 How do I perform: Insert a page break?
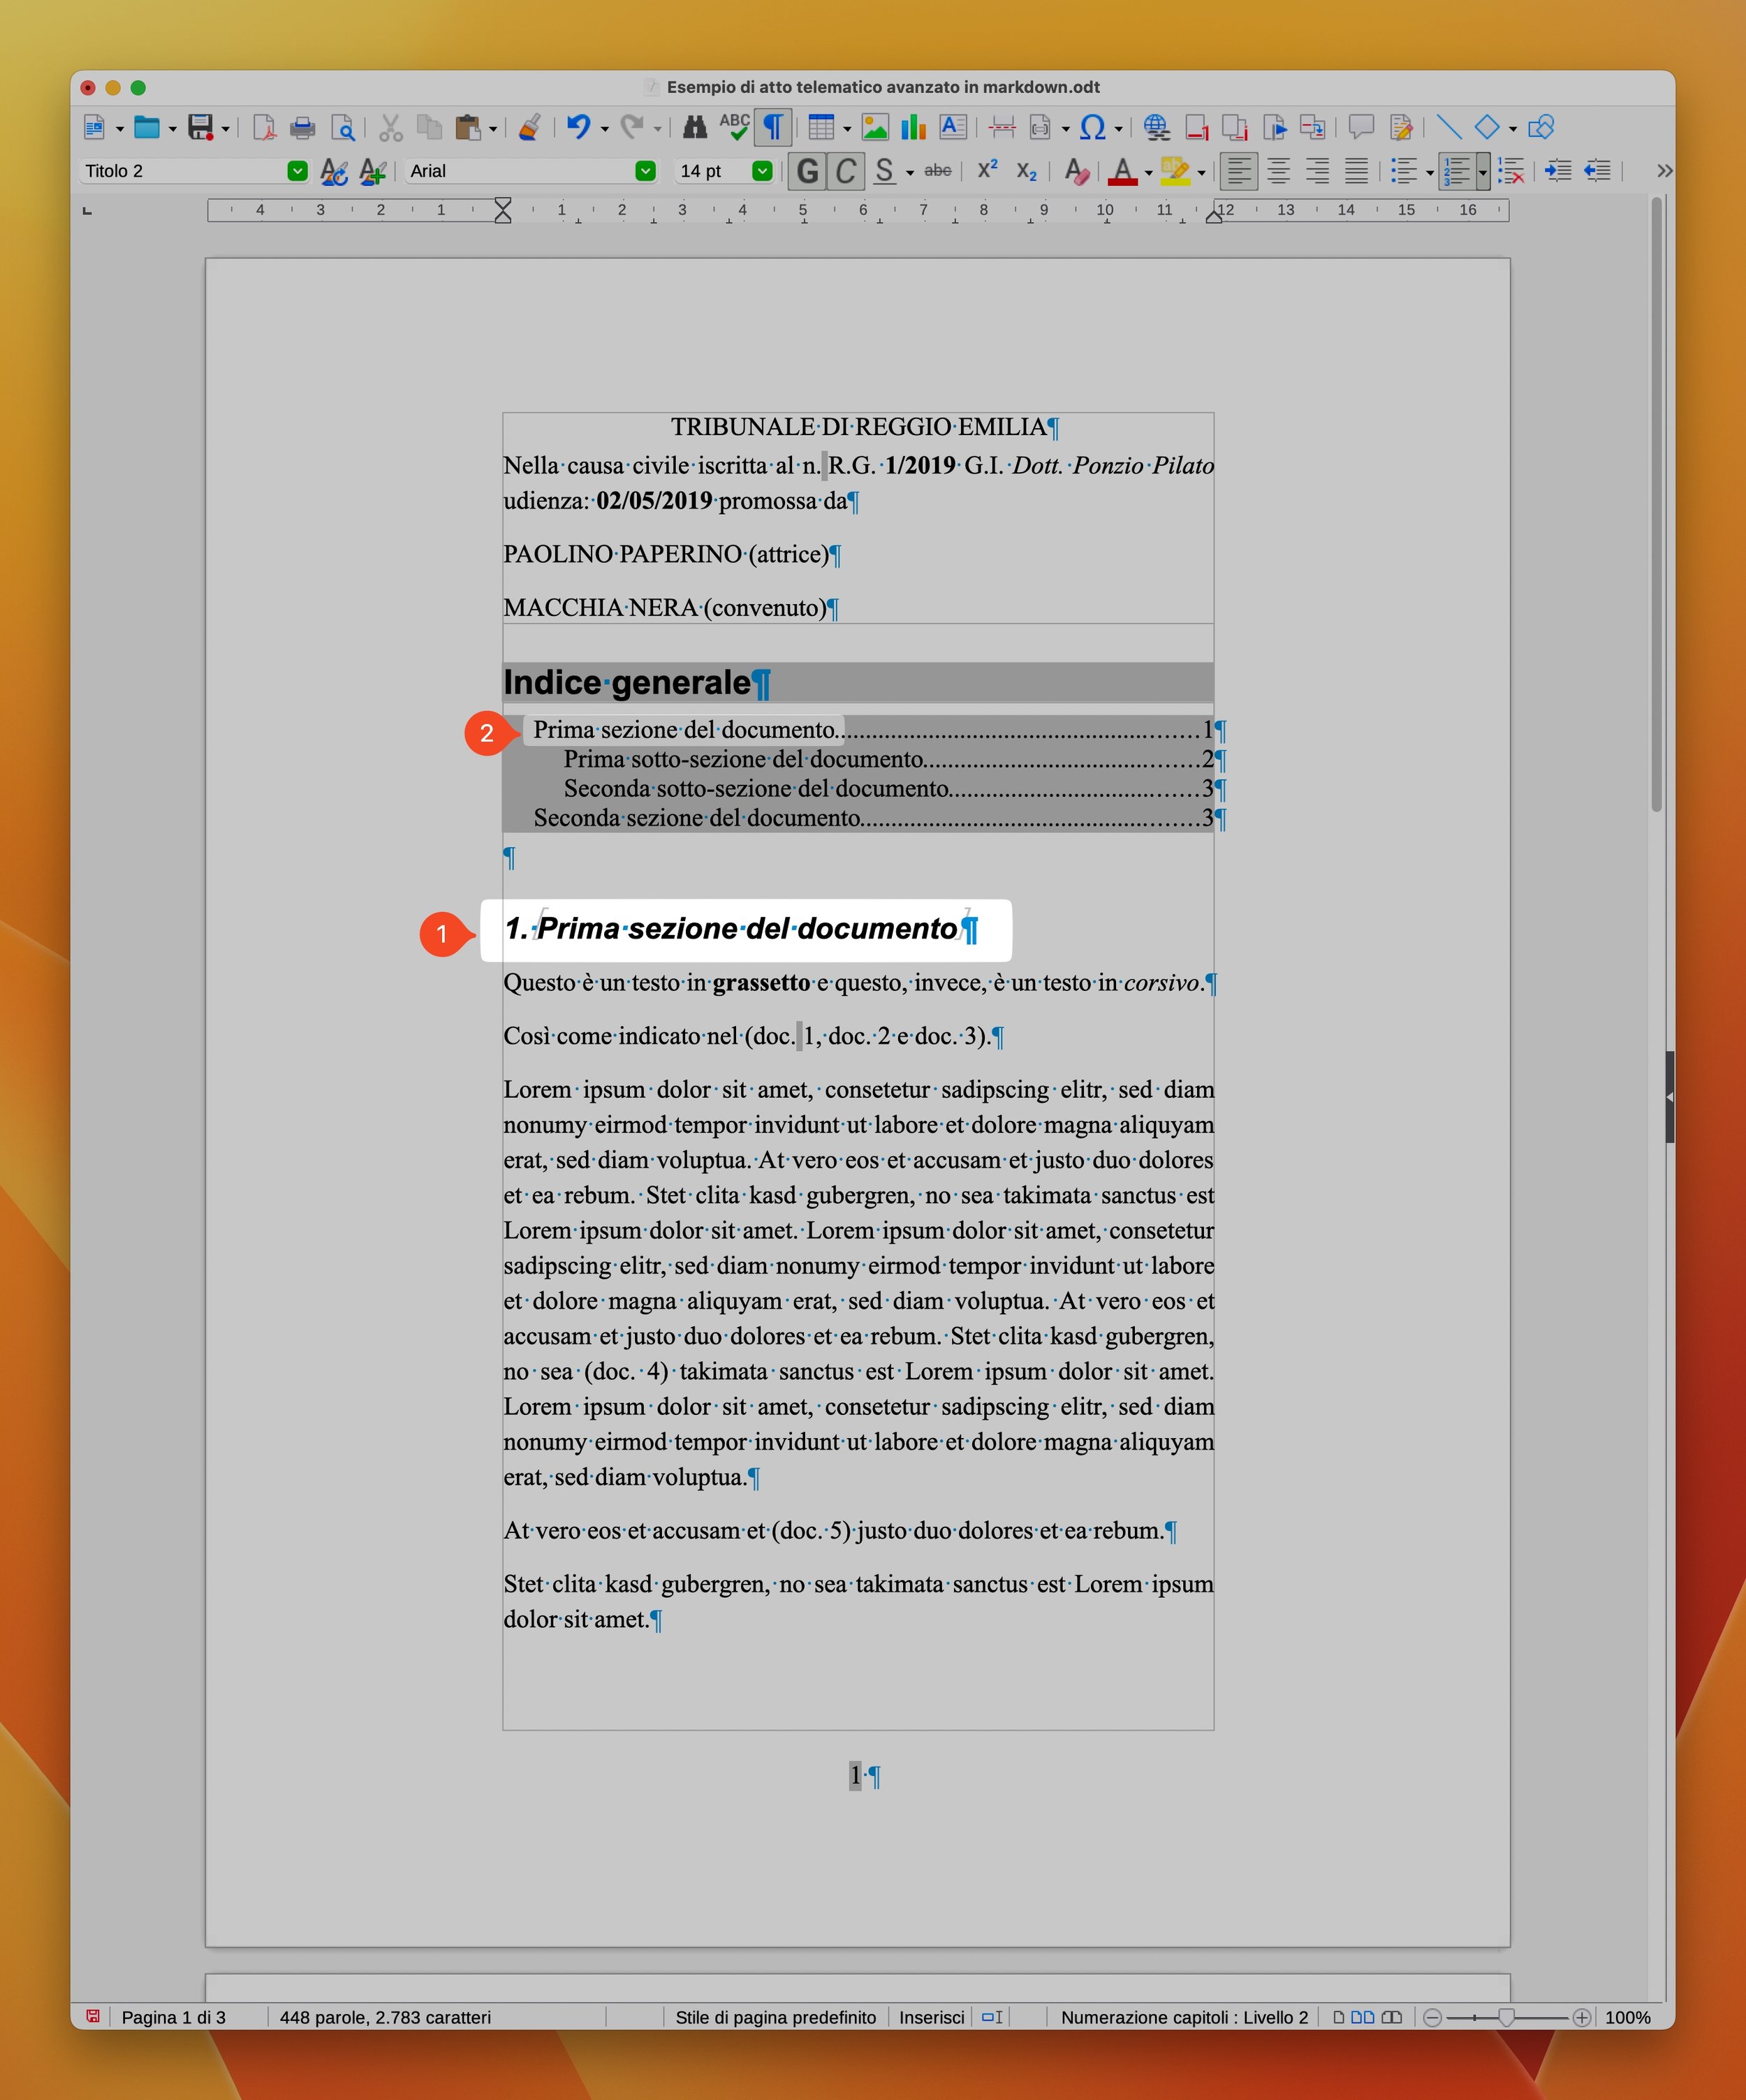coord(1002,127)
